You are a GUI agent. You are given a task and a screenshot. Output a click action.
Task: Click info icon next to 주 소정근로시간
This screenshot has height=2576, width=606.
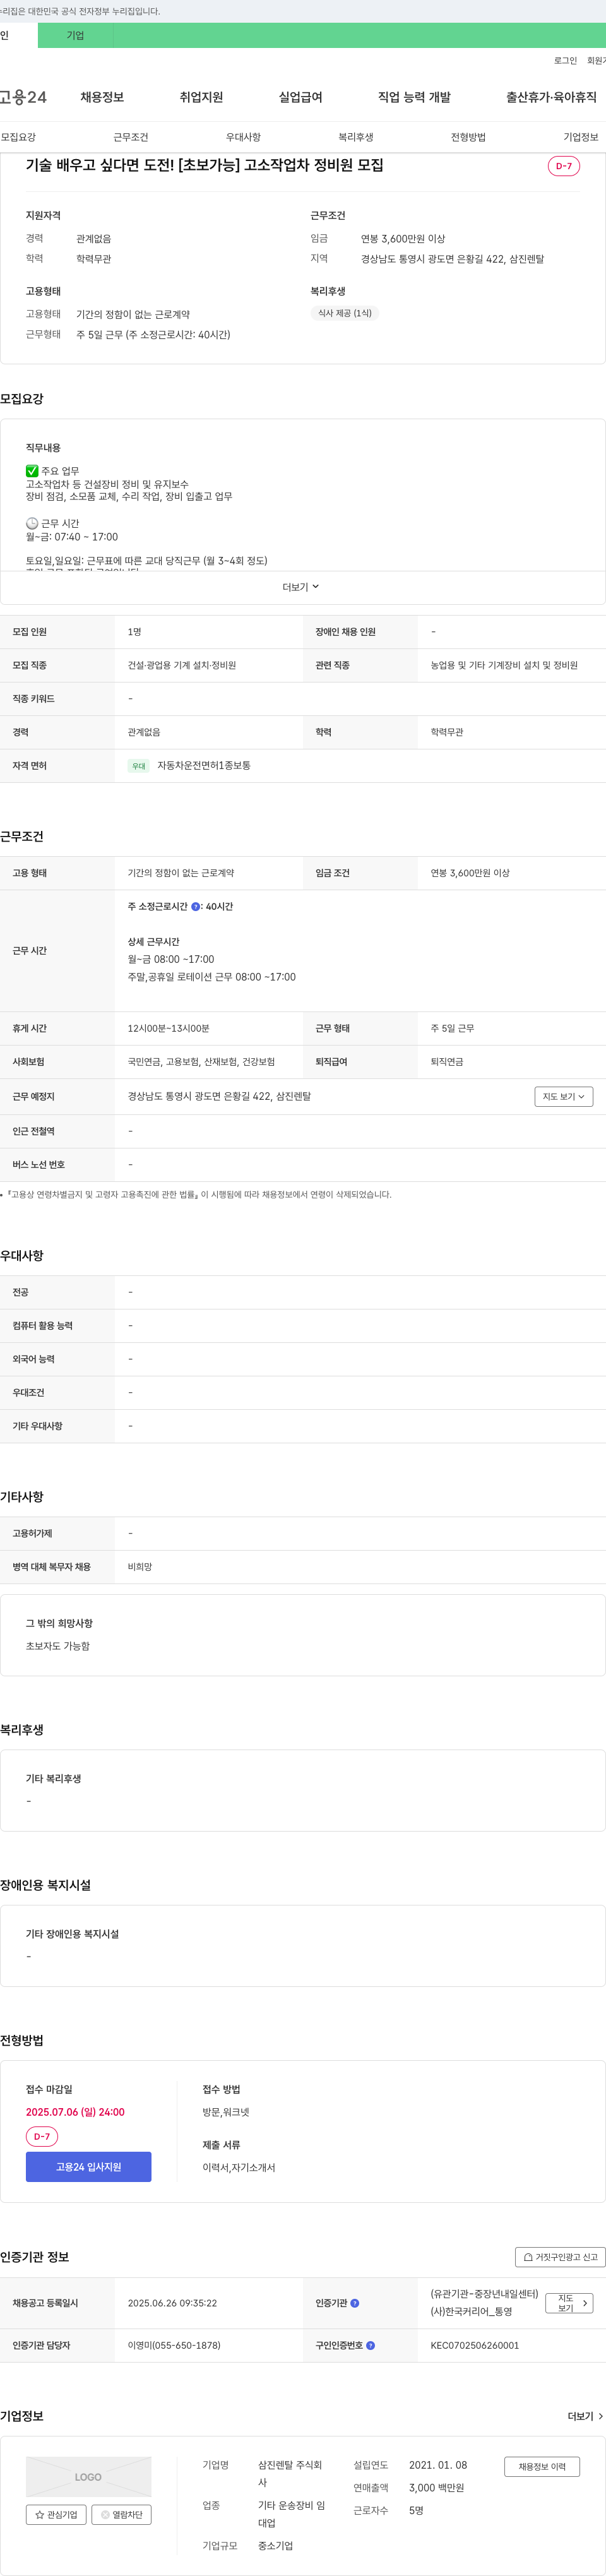click(196, 907)
